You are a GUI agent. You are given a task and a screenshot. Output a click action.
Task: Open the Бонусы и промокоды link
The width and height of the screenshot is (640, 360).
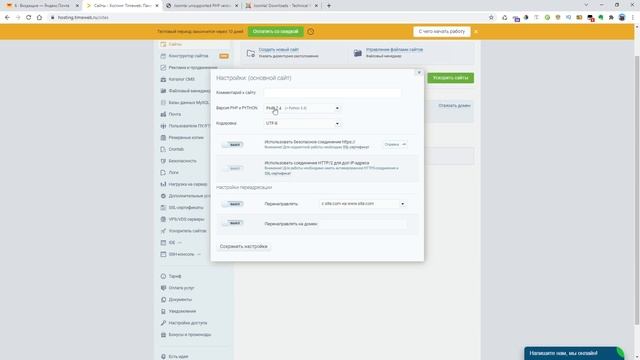coord(190,335)
